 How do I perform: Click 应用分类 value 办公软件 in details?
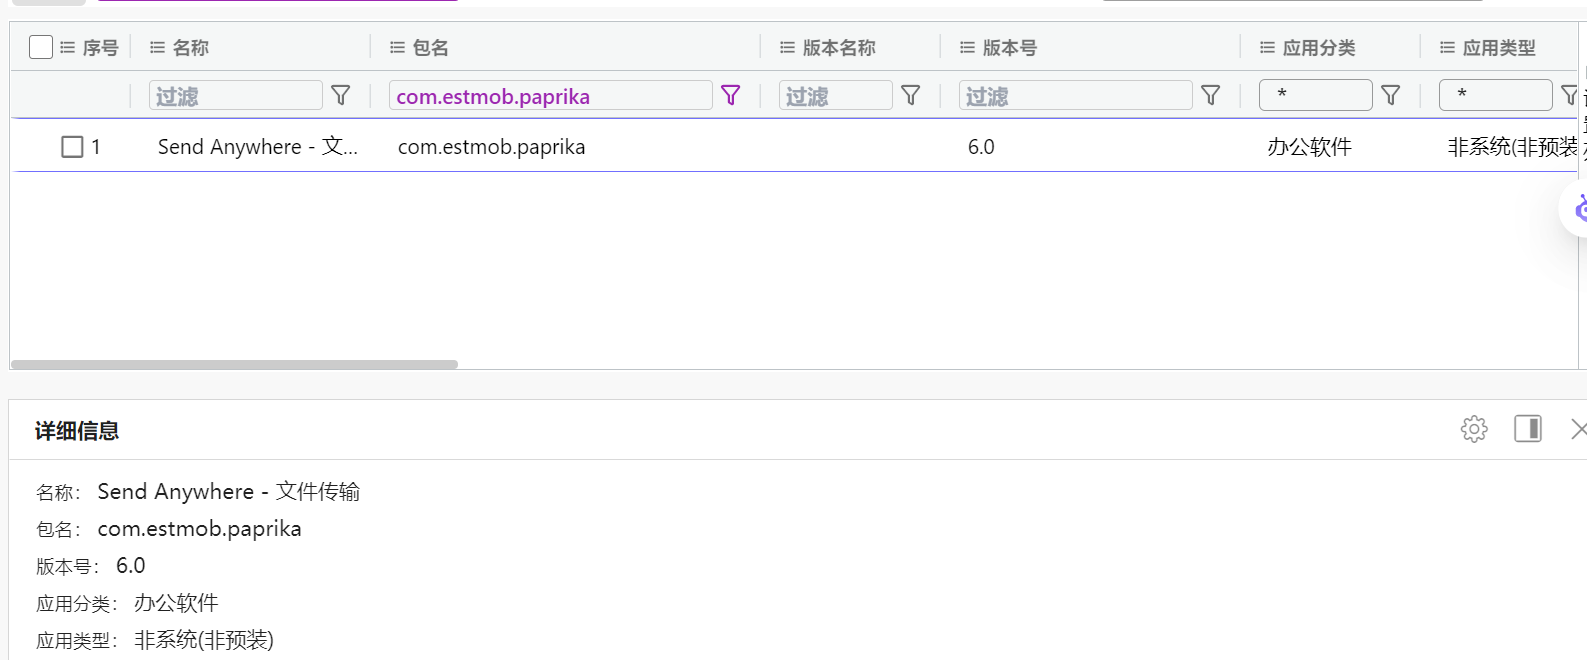click(176, 602)
